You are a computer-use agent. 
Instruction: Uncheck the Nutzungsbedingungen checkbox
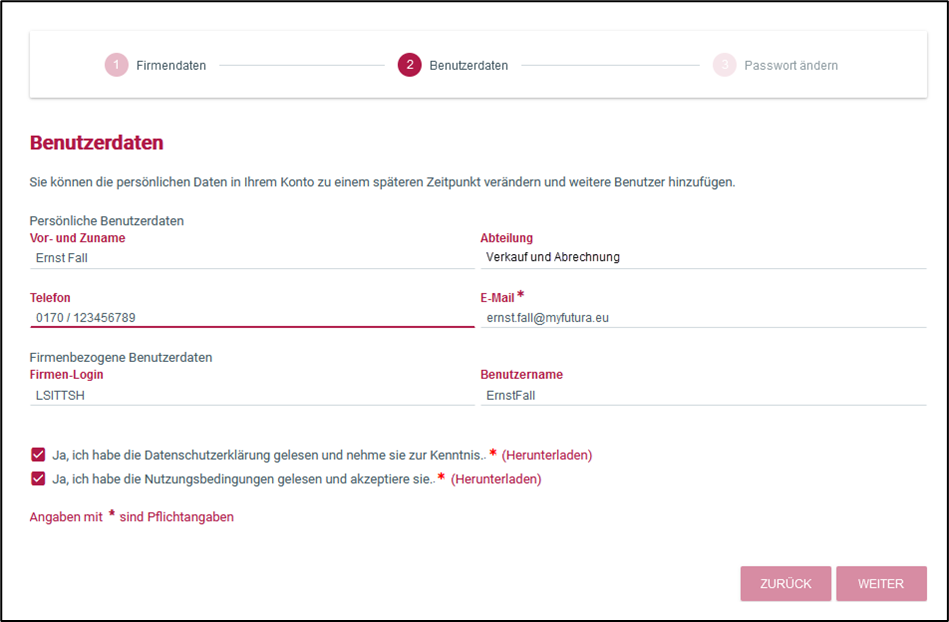point(38,479)
